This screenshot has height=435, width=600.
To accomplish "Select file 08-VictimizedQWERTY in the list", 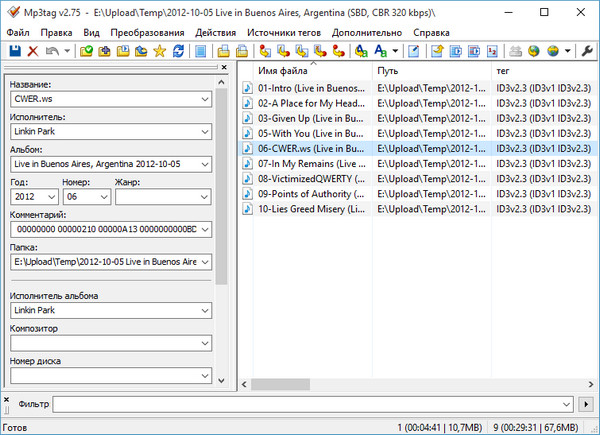I will point(312,179).
